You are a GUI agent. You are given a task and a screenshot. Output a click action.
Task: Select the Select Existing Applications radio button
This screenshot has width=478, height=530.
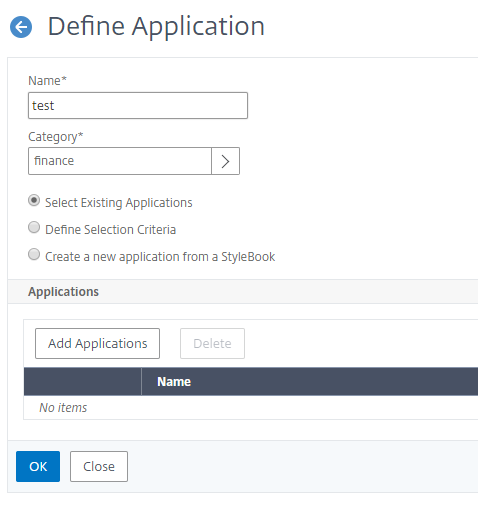point(34,200)
